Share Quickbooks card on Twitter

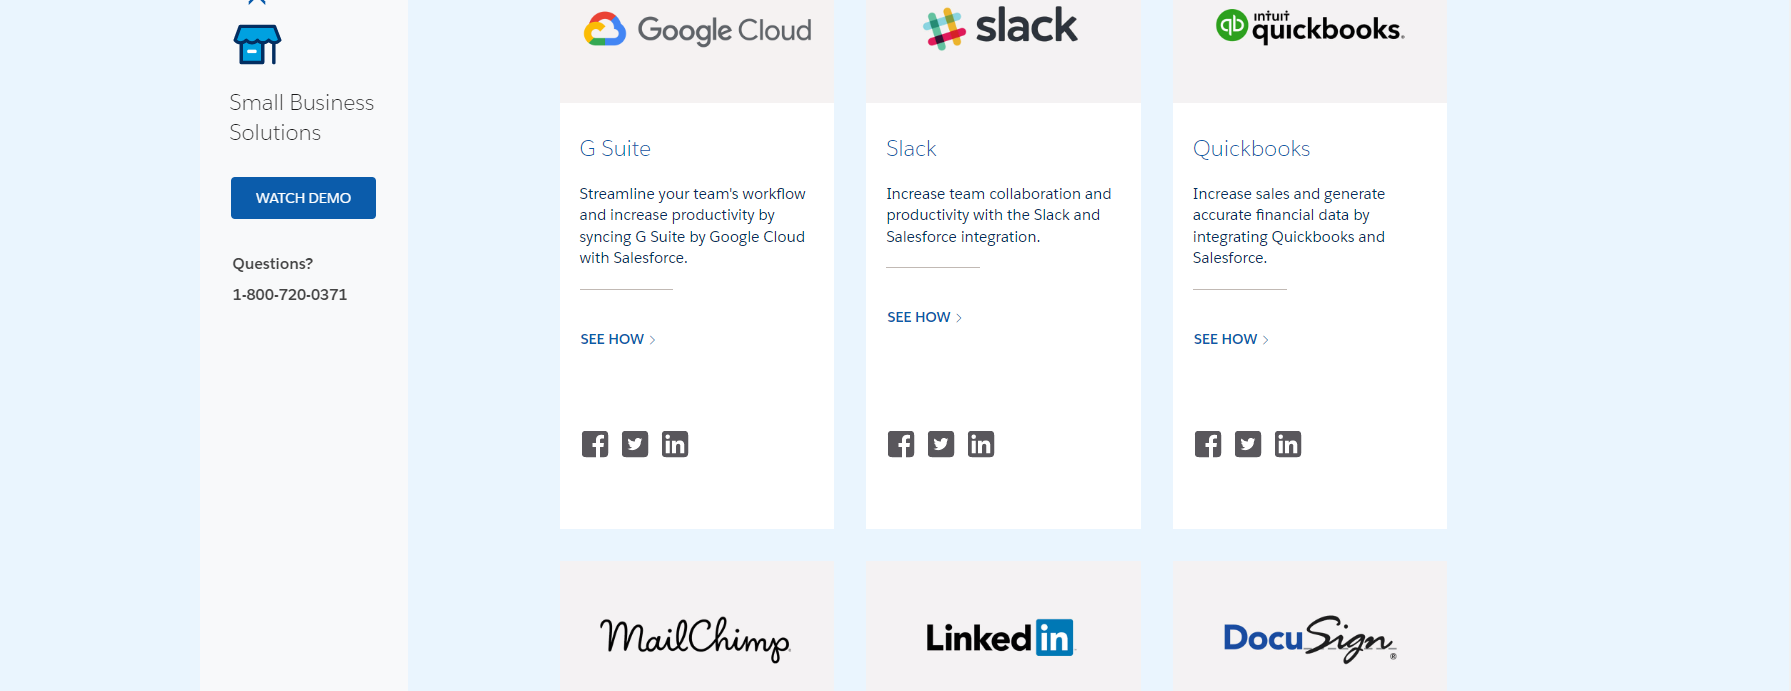point(1248,444)
